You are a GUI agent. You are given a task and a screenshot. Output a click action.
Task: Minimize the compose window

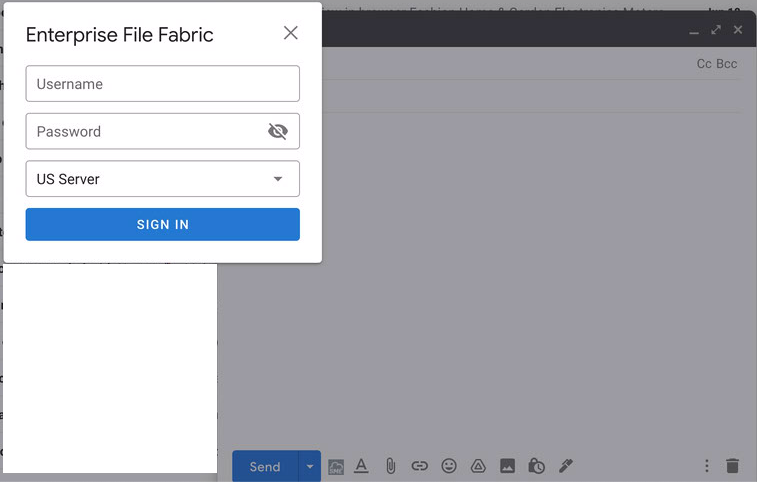point(694,32)
